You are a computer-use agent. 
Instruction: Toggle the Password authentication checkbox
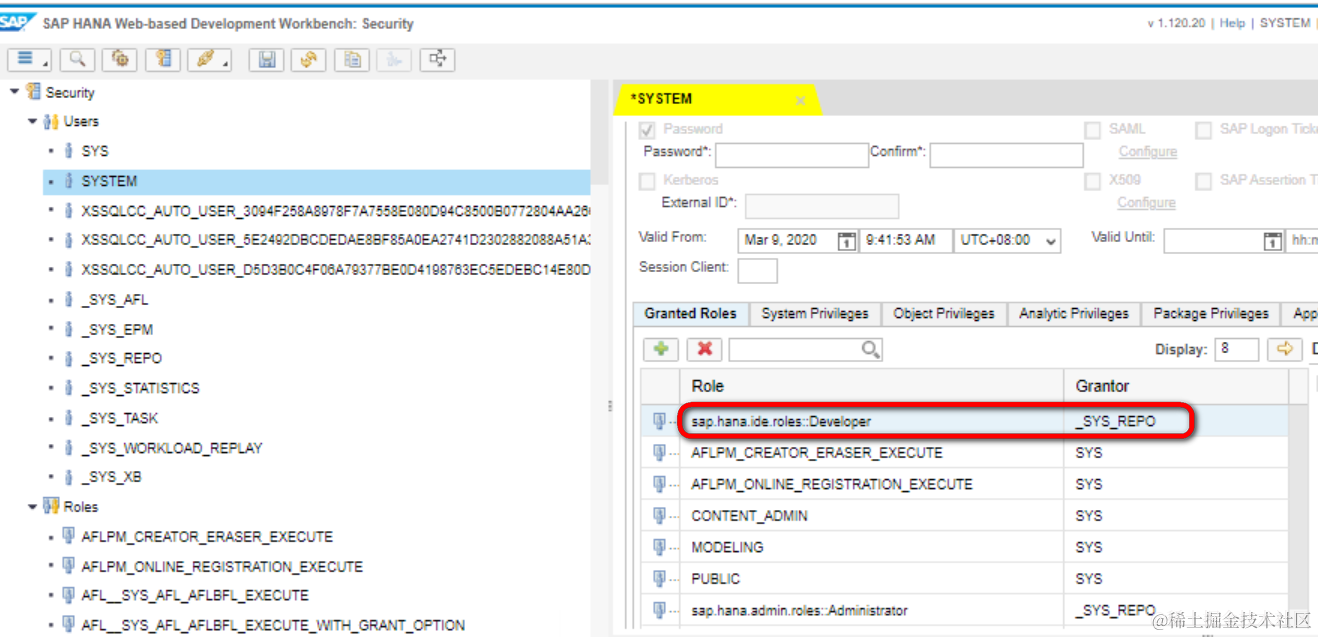click(647, 130)
